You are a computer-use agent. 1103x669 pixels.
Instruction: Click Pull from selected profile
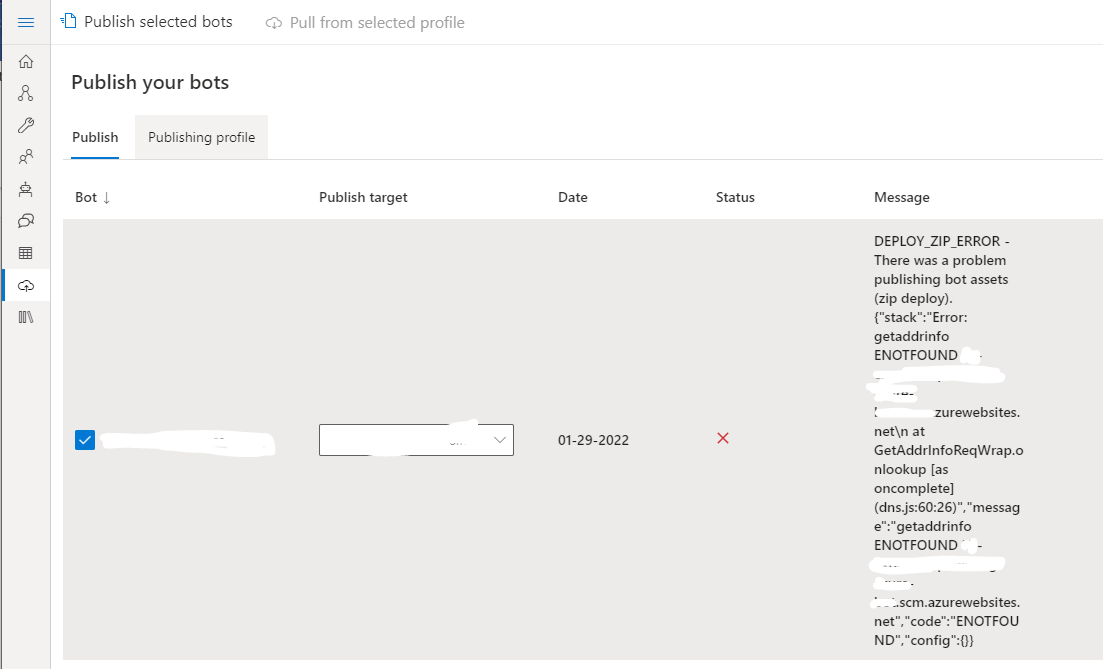click(x=364, y=21)
